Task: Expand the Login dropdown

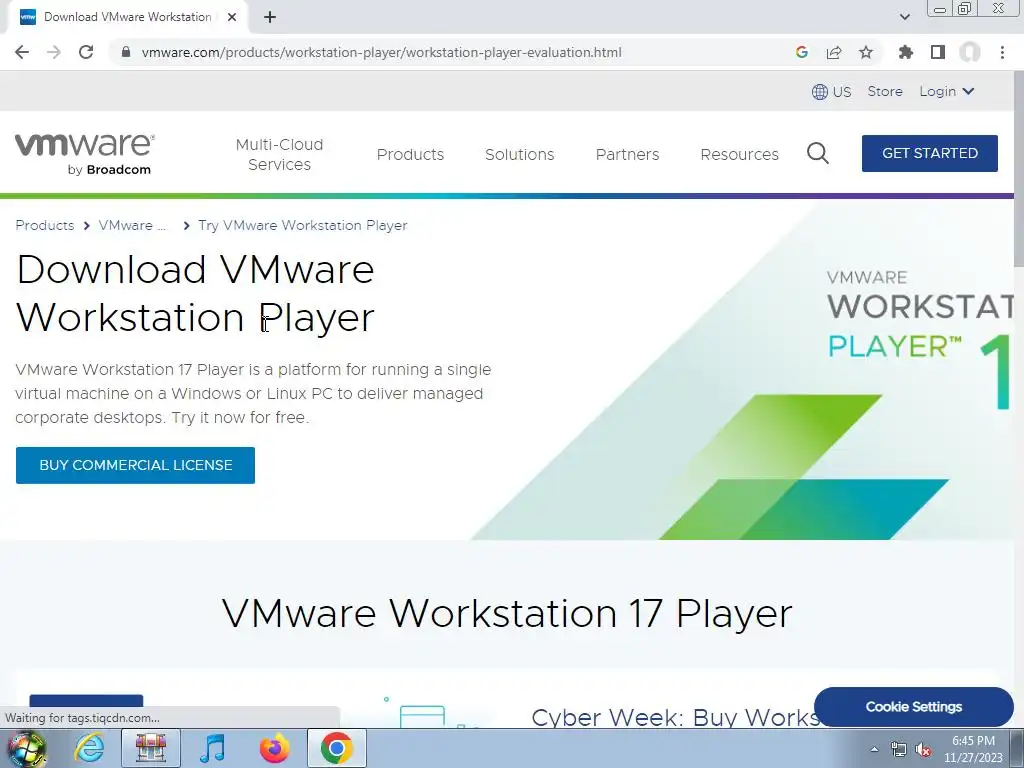Action: [x=947, y=91]
